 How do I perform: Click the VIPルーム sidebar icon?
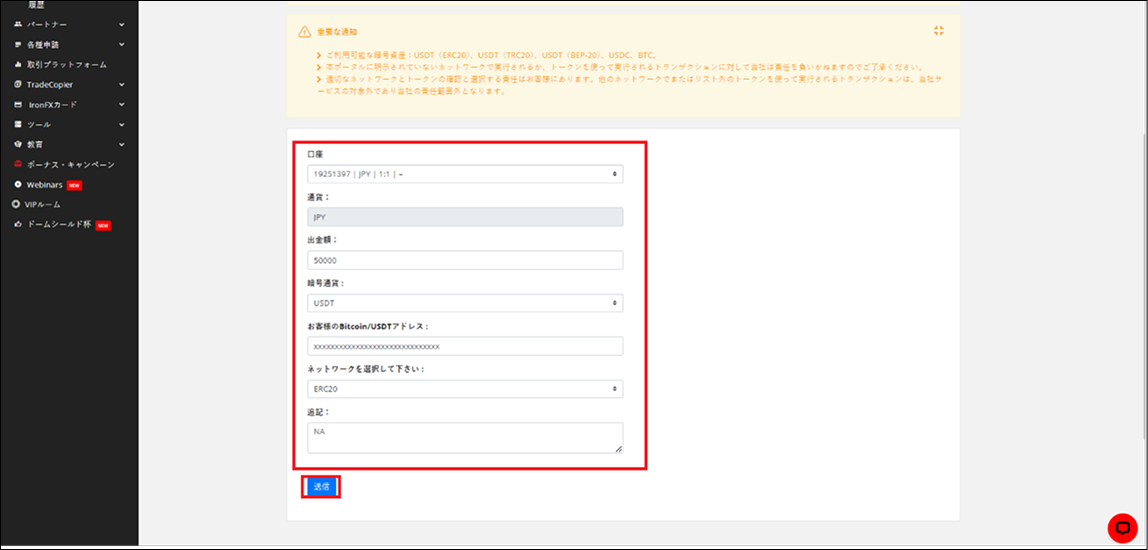tap(16, 204)
